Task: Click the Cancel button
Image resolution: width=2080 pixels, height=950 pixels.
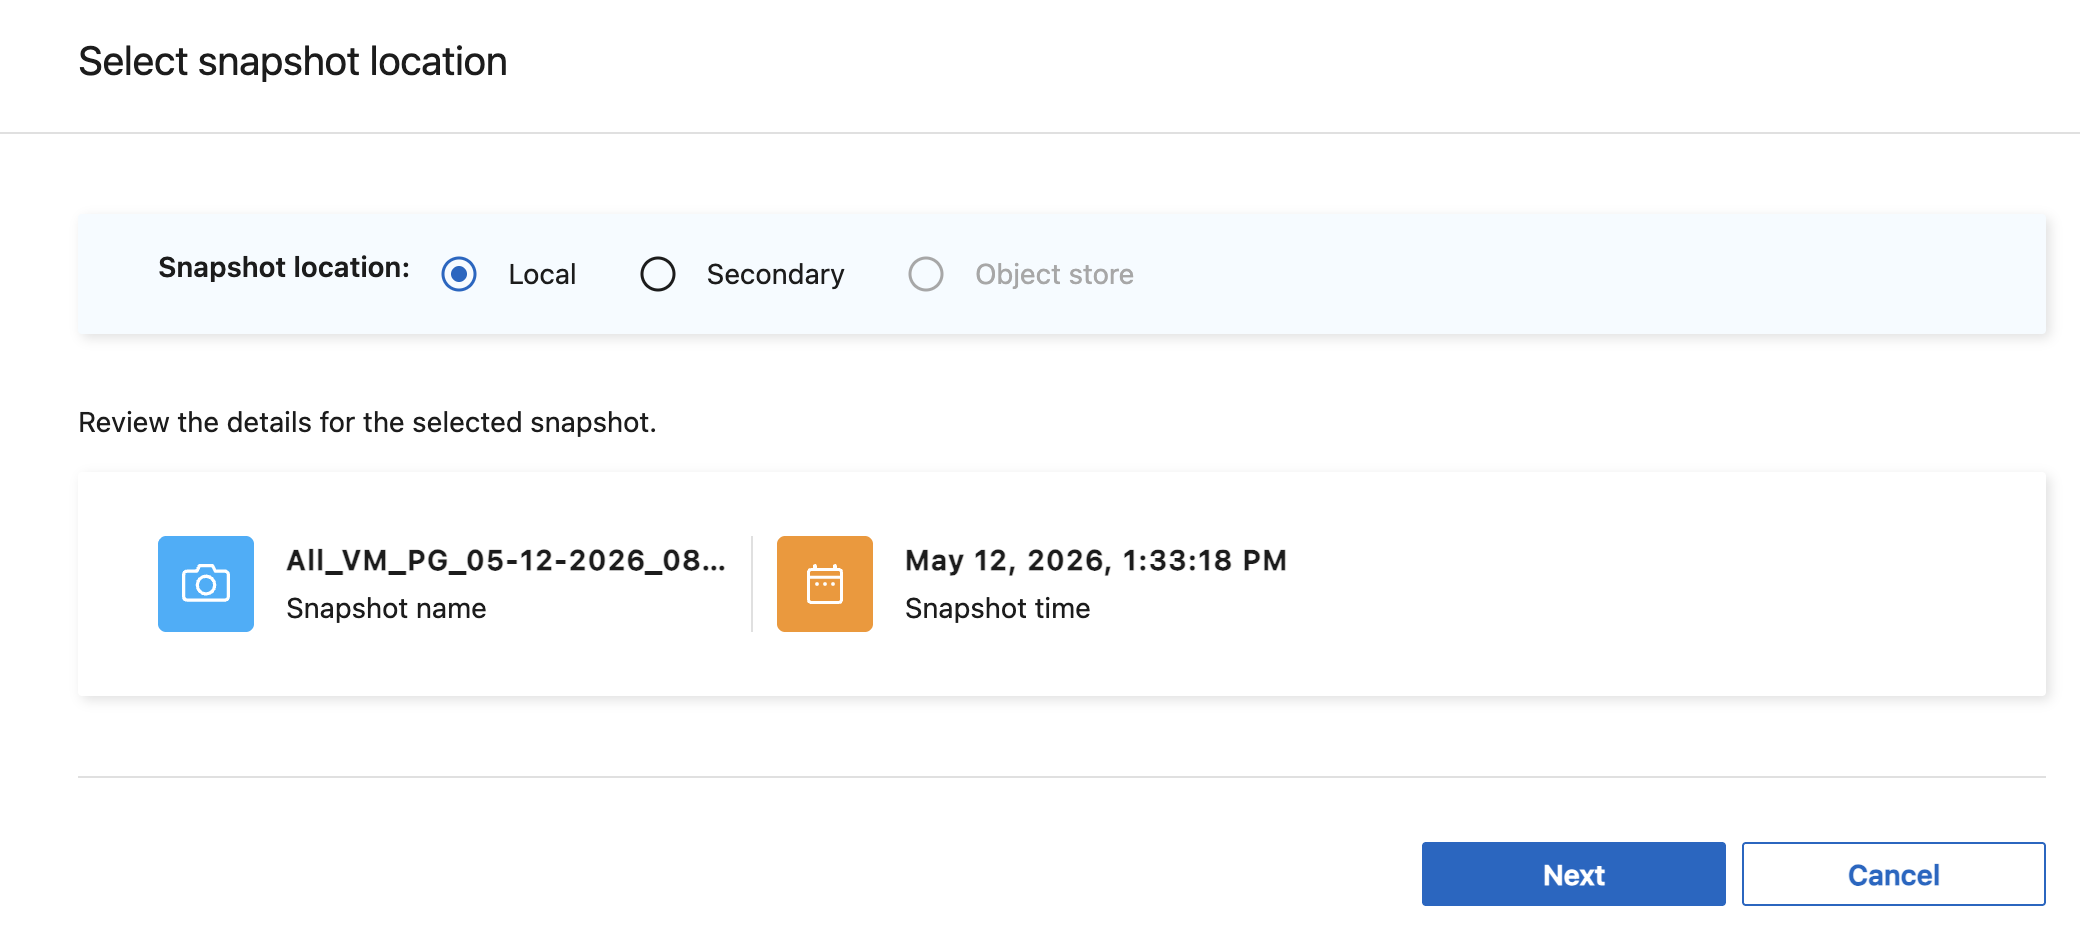Action: pyautogui.click(x=1894, y=874)
